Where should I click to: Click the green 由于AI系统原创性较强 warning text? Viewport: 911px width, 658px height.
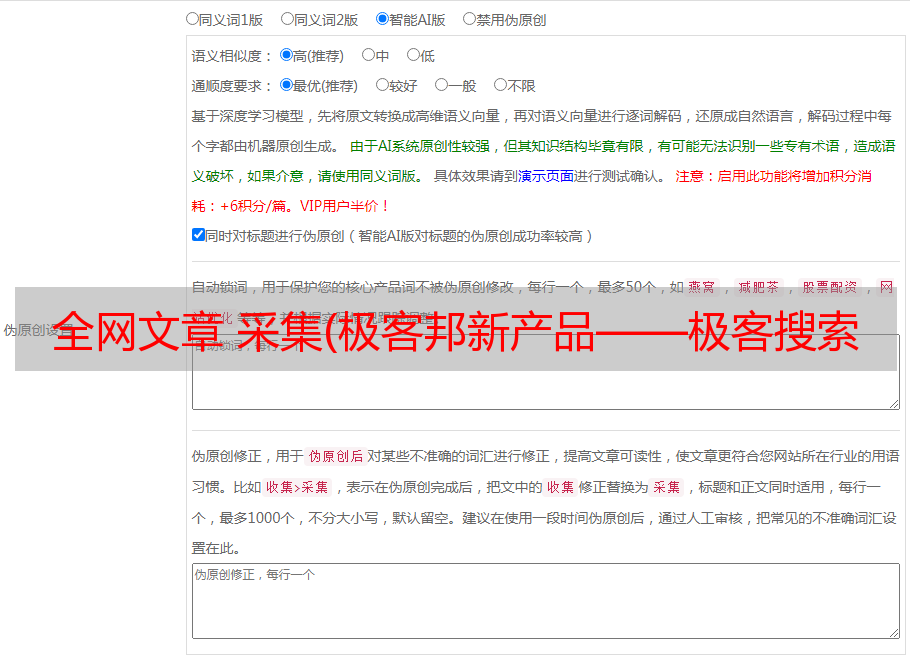(420, 146)
